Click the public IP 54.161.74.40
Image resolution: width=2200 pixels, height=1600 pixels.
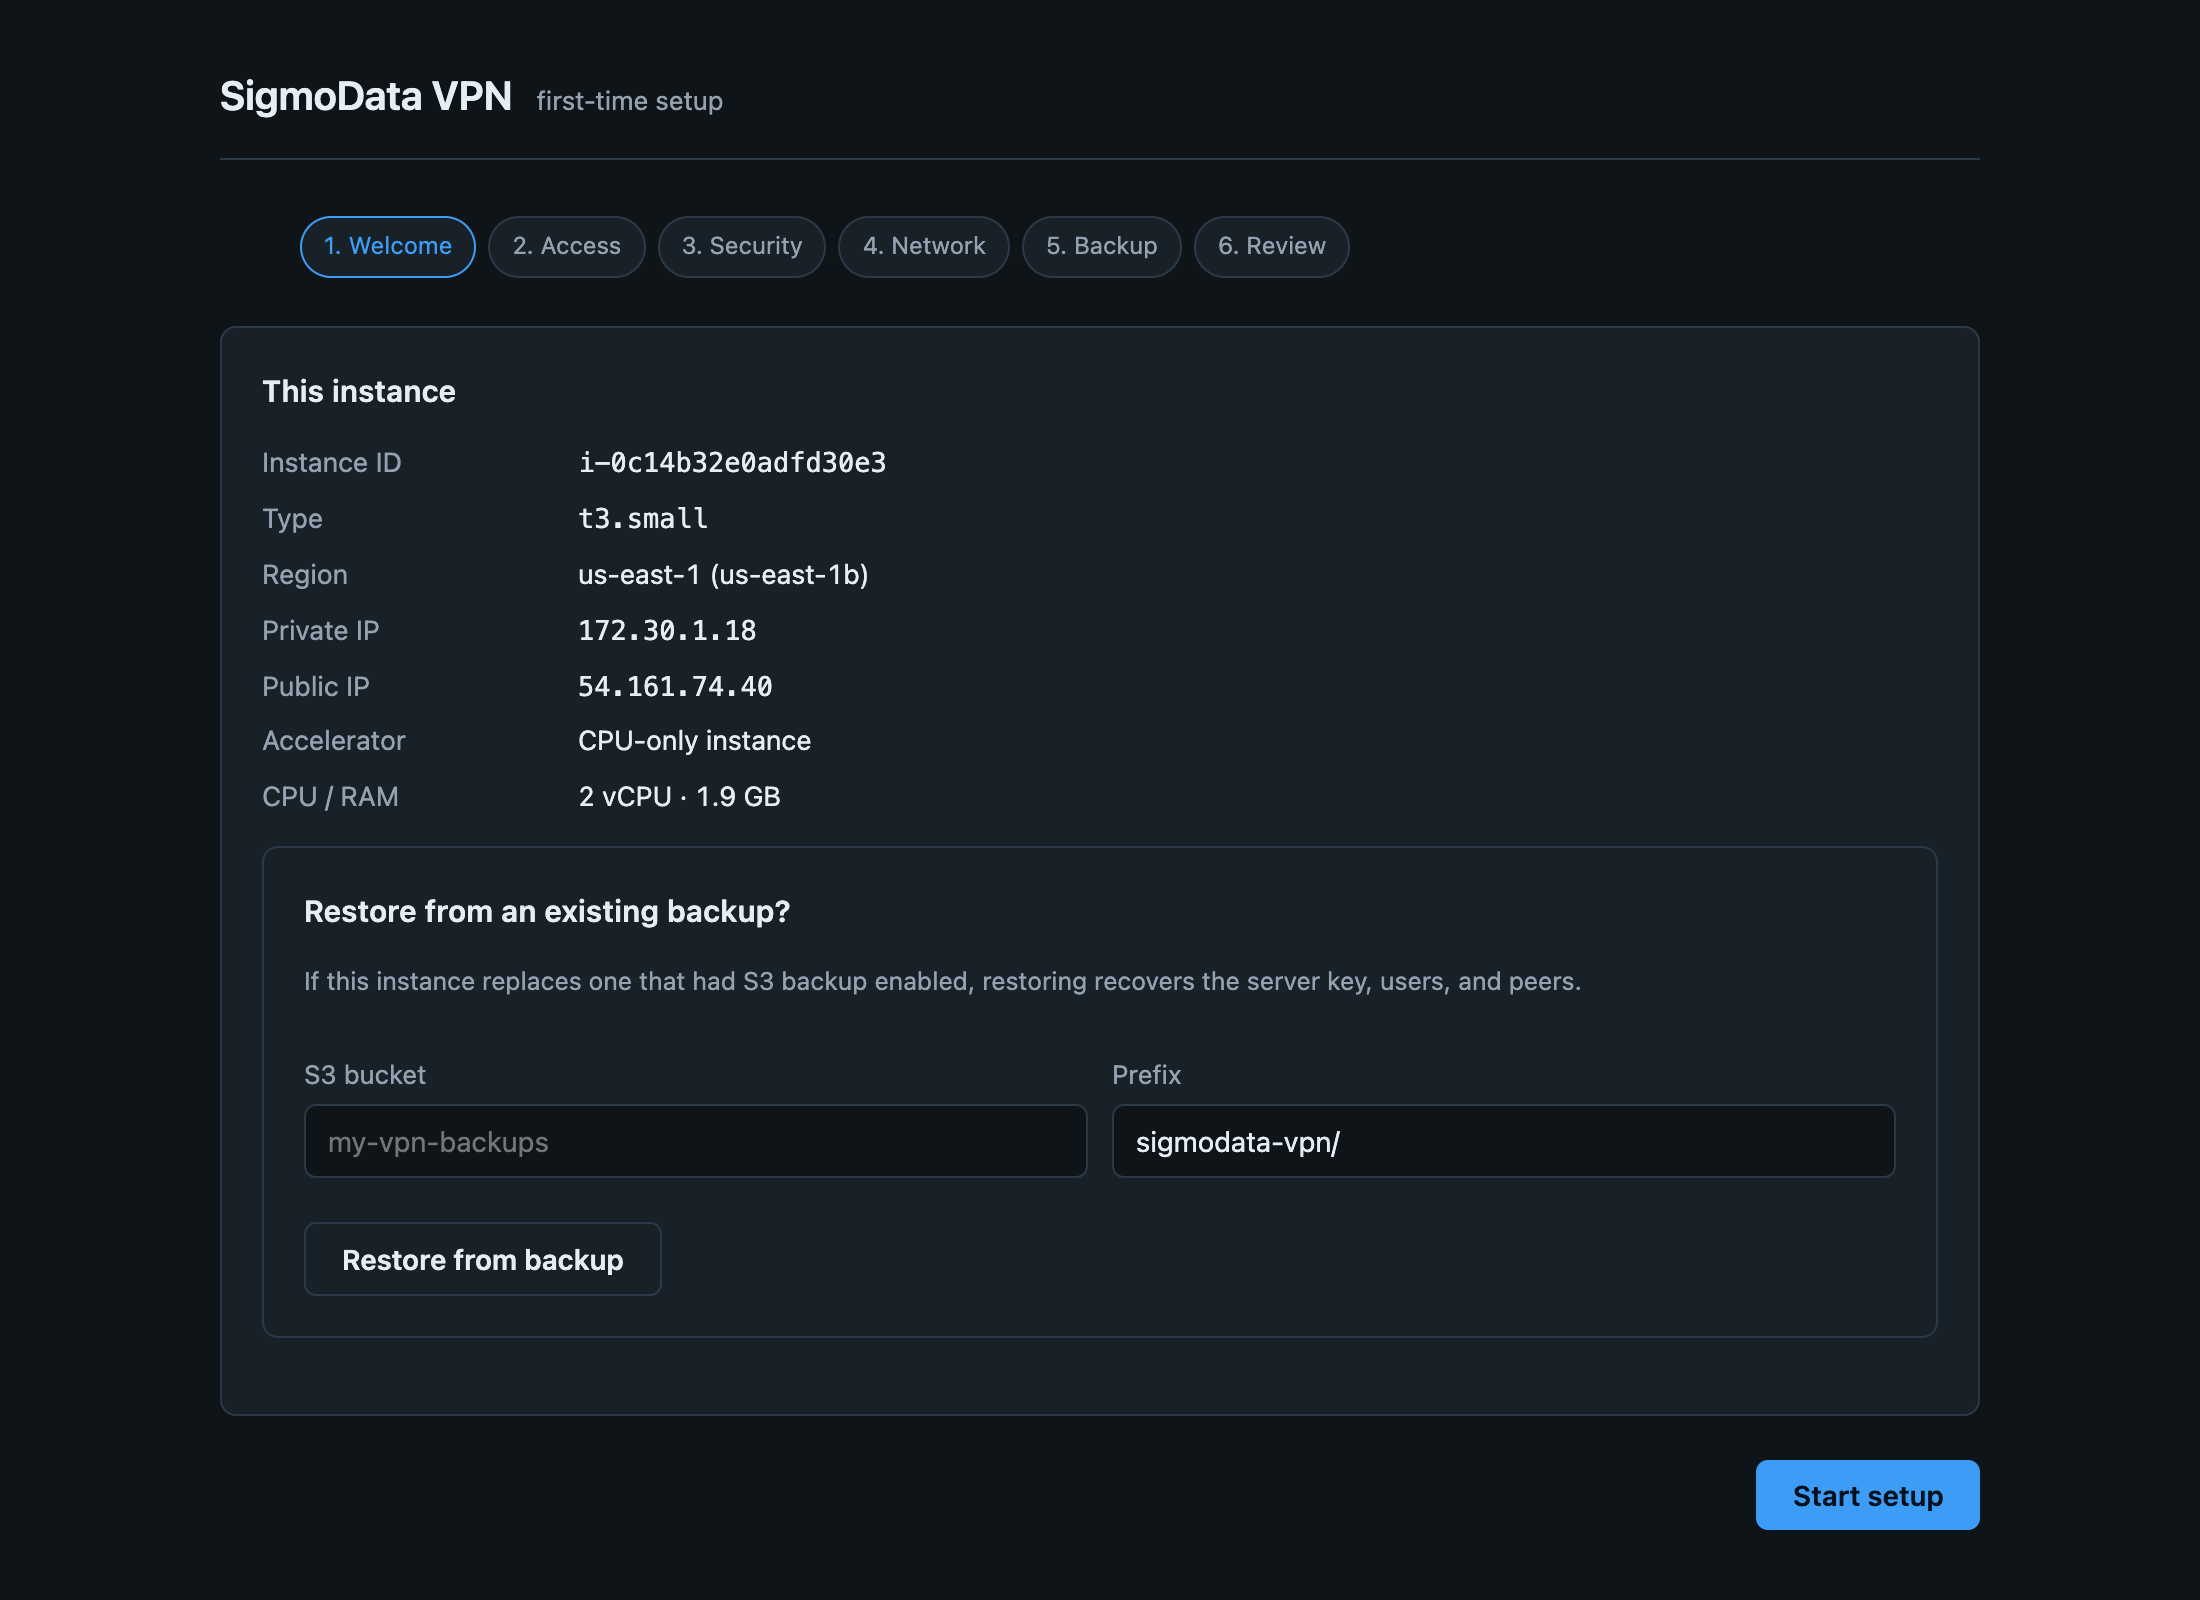coord(675,687)
